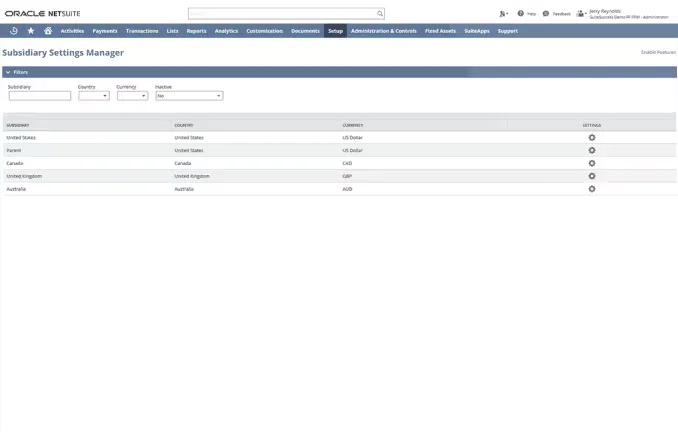The height and width of the screenshot is (434, 678).
Task: Open settings gear for Canada subsidiary
Action: coord(592,163)
